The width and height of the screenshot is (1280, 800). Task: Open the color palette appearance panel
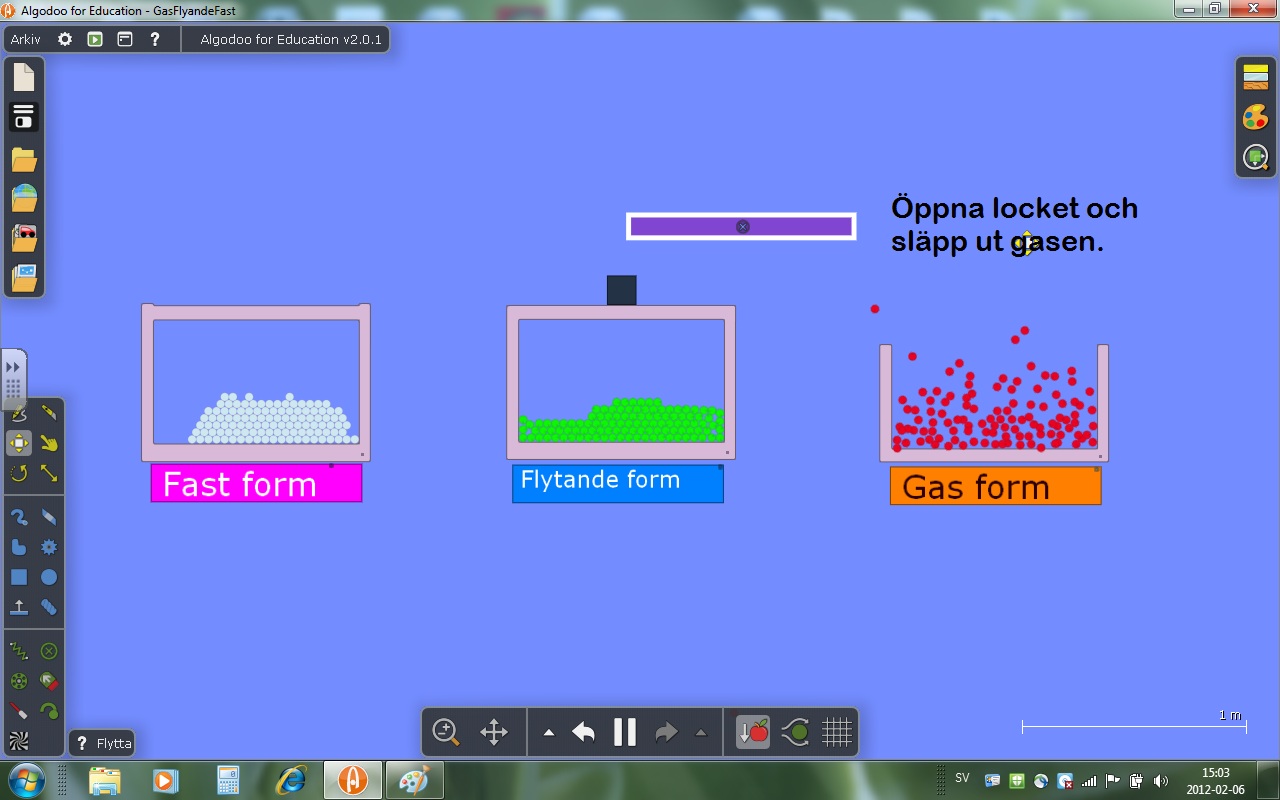pos(1255,117)
